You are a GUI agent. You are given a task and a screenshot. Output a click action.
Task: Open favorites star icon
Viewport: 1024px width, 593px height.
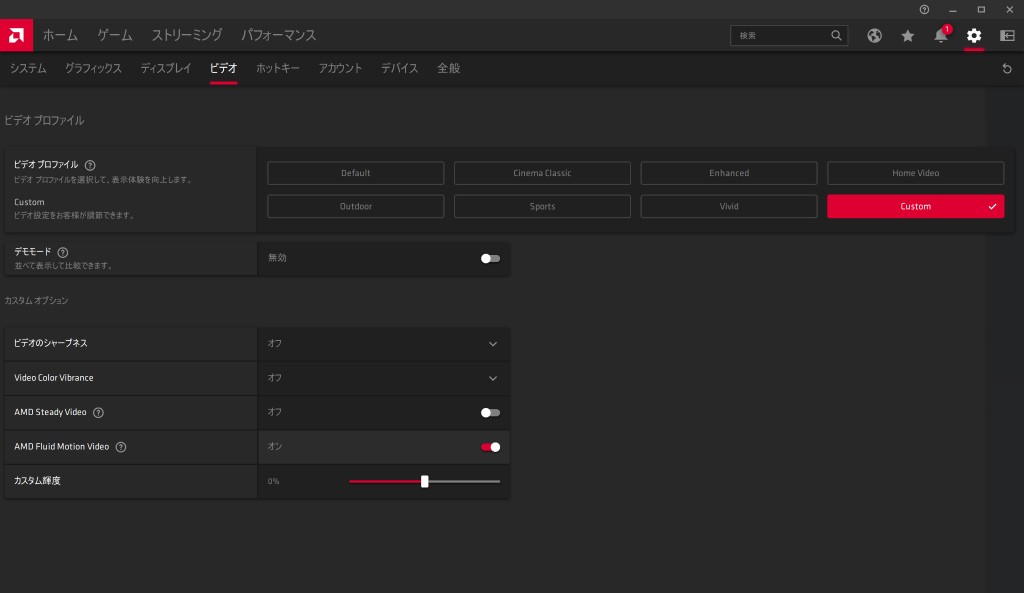click(907, 36)
